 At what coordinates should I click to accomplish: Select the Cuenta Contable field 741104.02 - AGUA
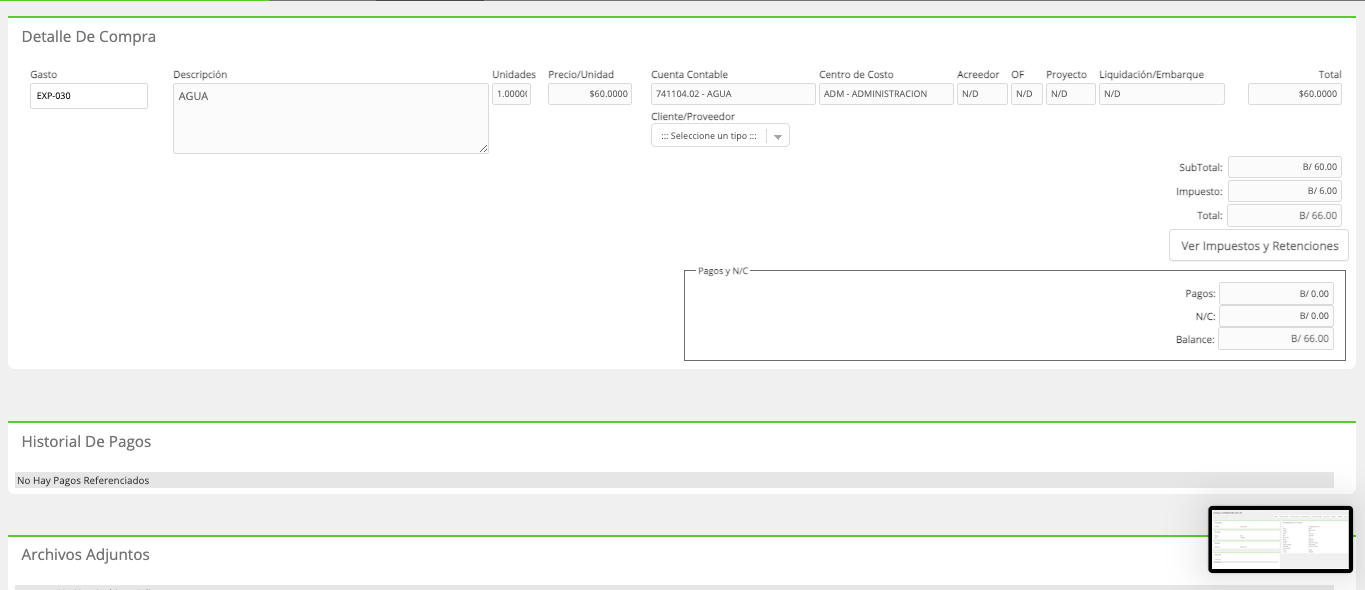pyautogui.click(x=733, y=94)
